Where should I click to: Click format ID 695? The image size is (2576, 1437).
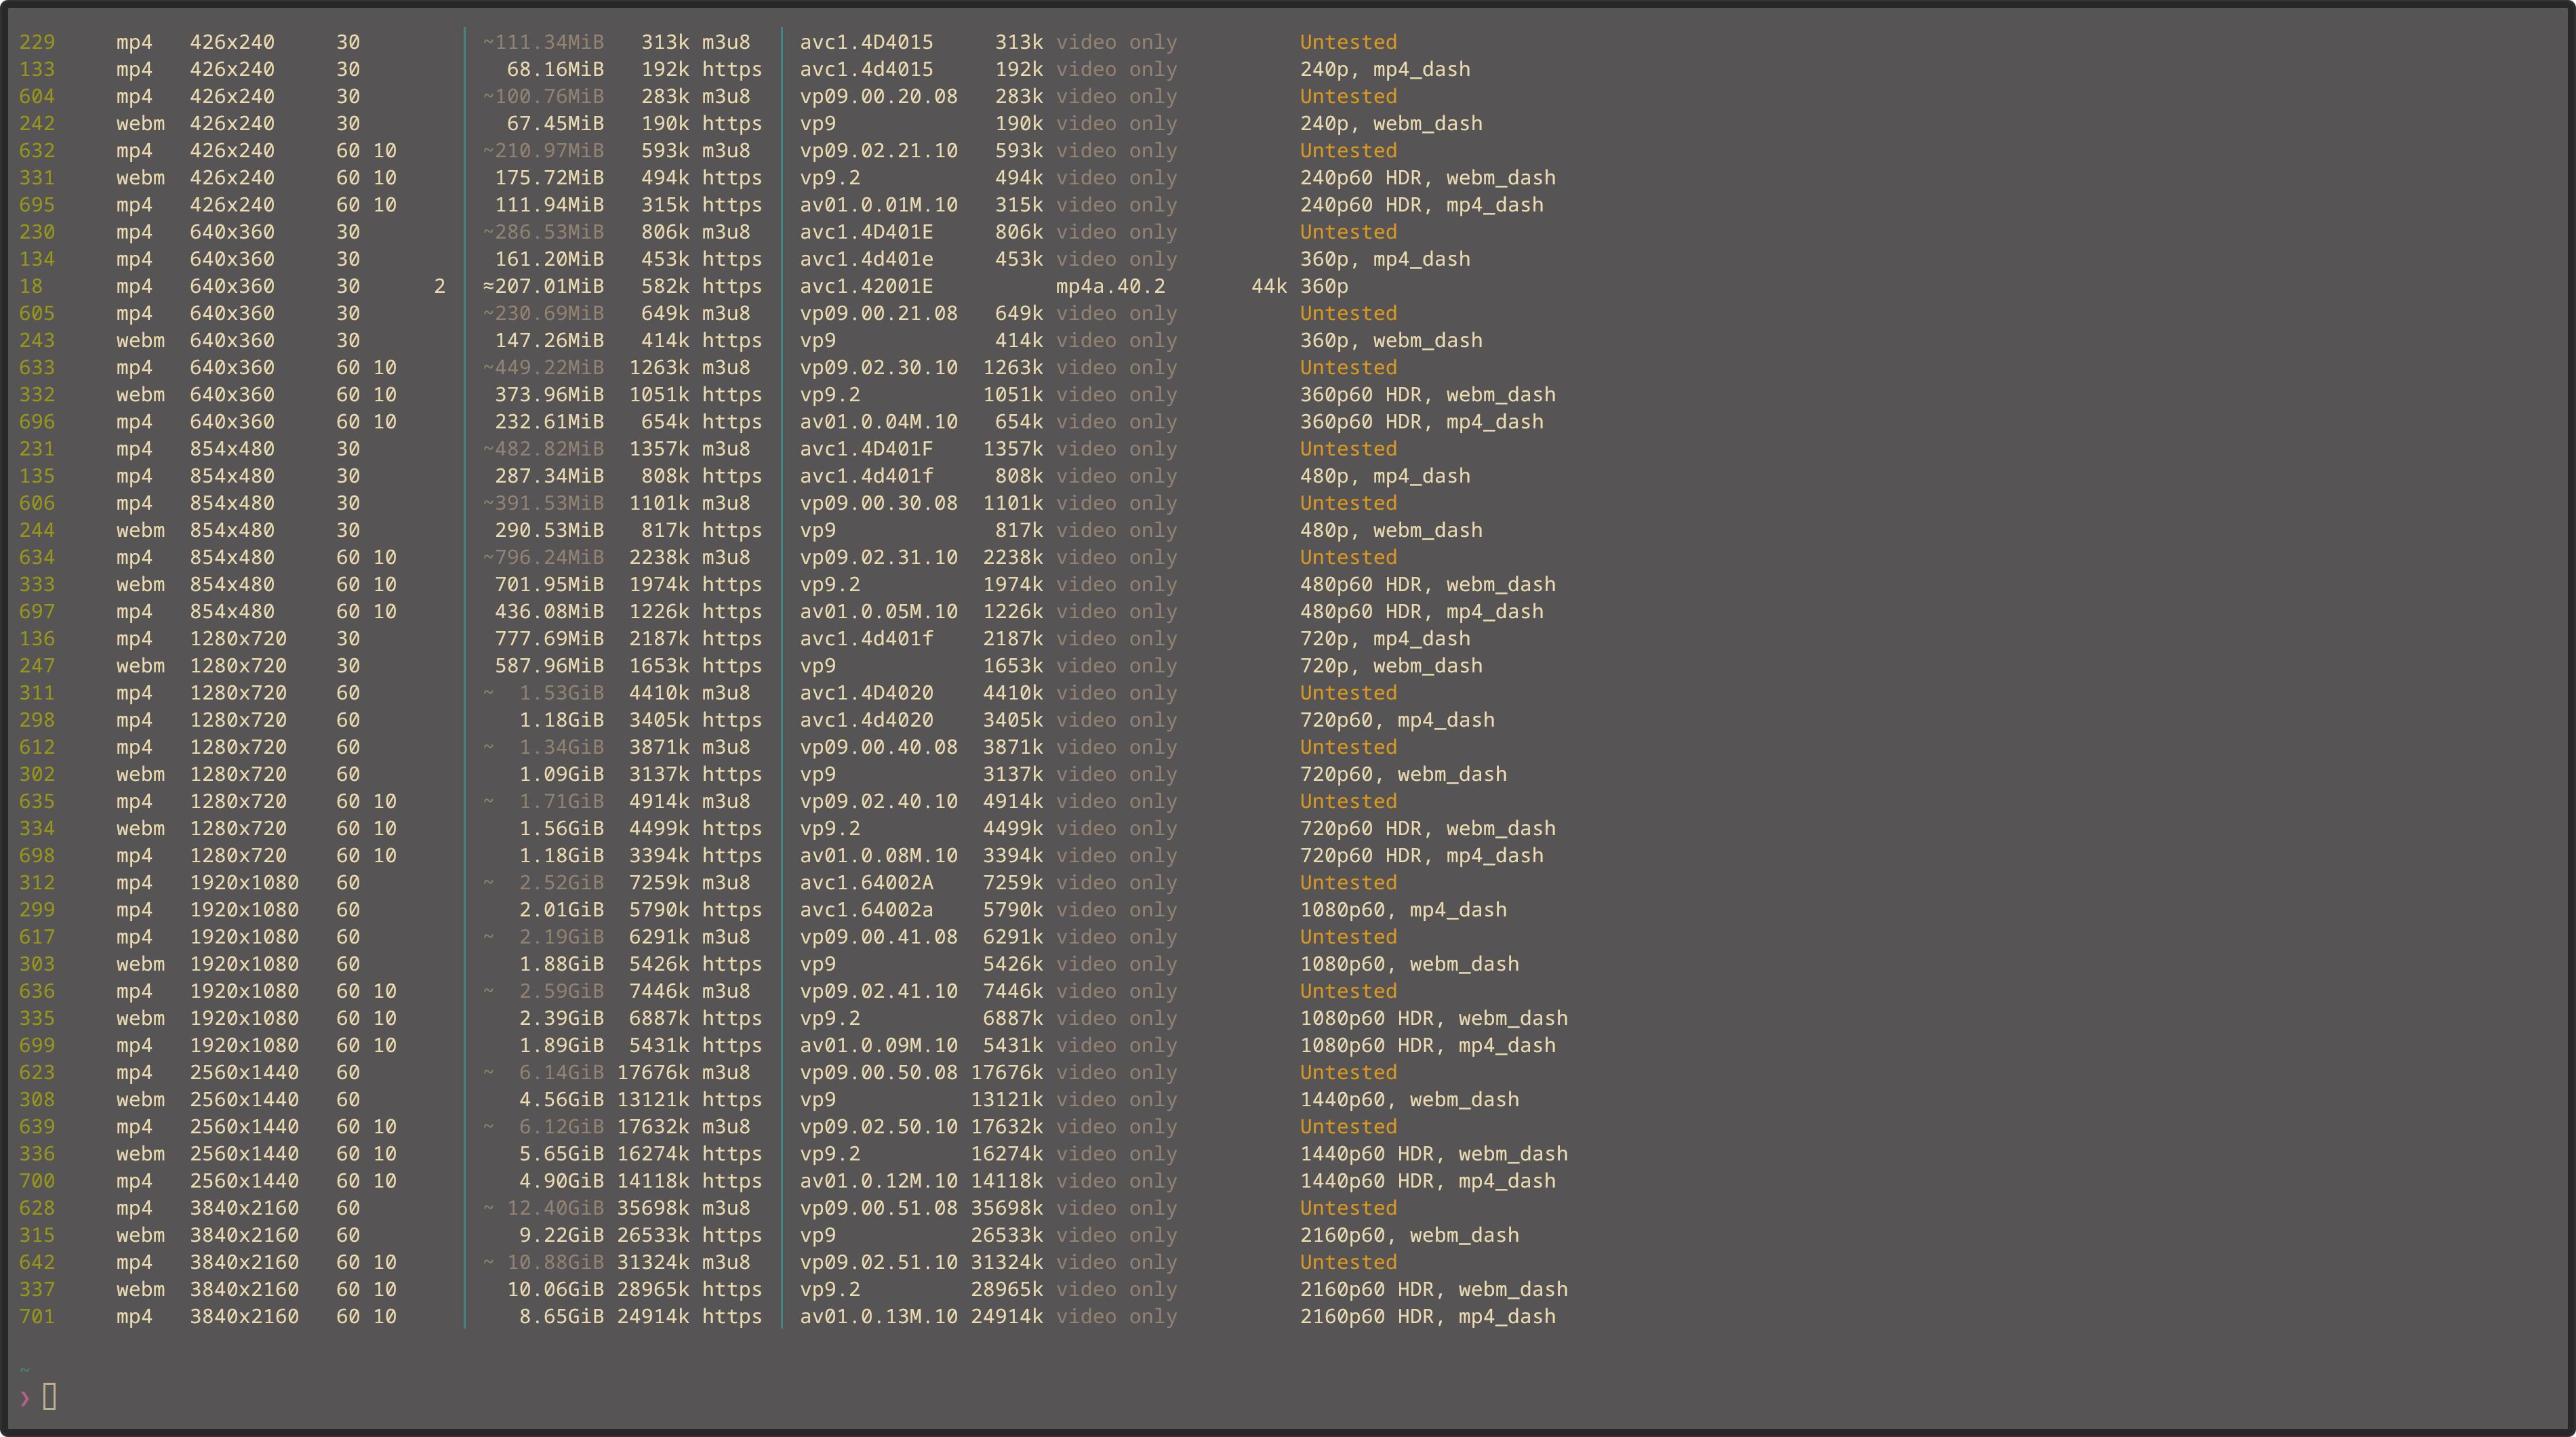click(37, 205)
